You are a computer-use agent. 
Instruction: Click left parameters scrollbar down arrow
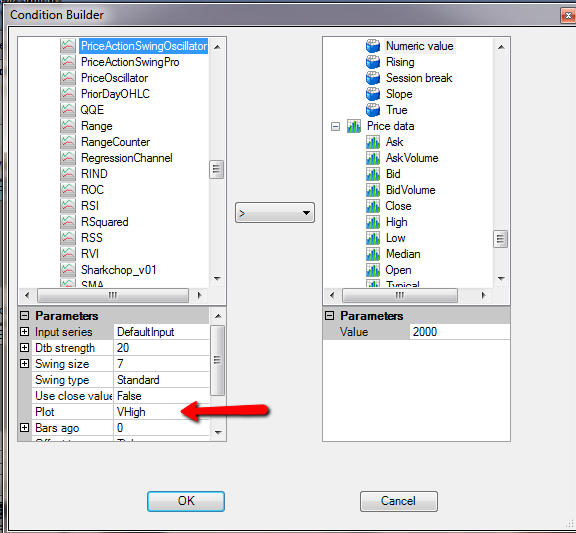[x=218, y=432]
